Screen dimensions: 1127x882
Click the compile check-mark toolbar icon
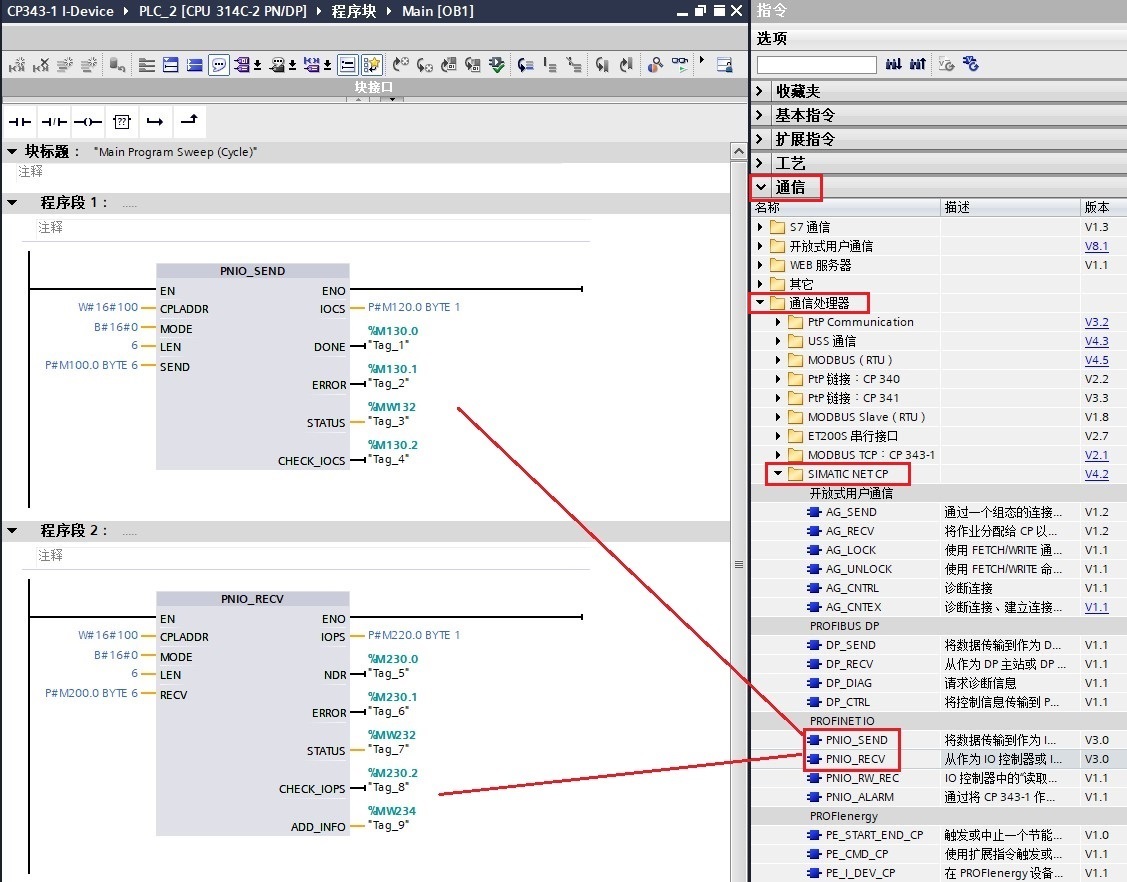[x=497, y=65]
